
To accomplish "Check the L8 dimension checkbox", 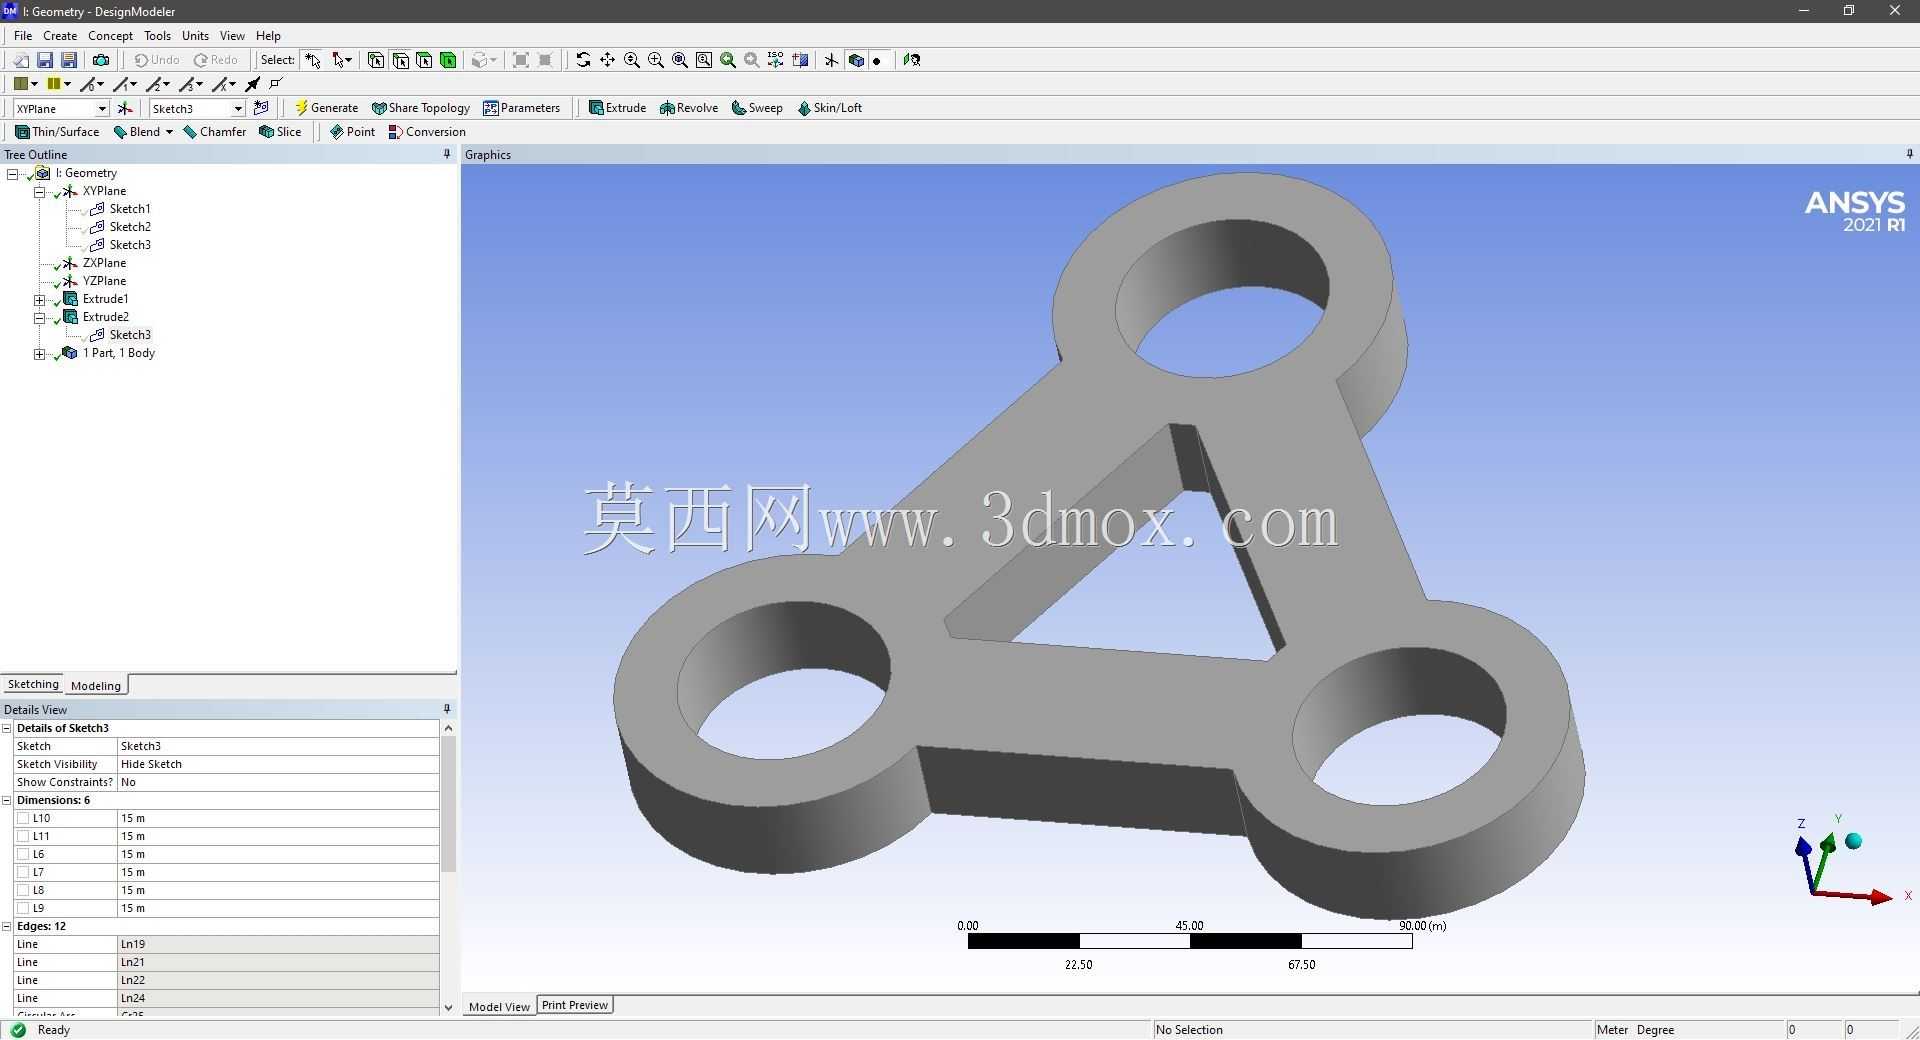I will (23, 890).
